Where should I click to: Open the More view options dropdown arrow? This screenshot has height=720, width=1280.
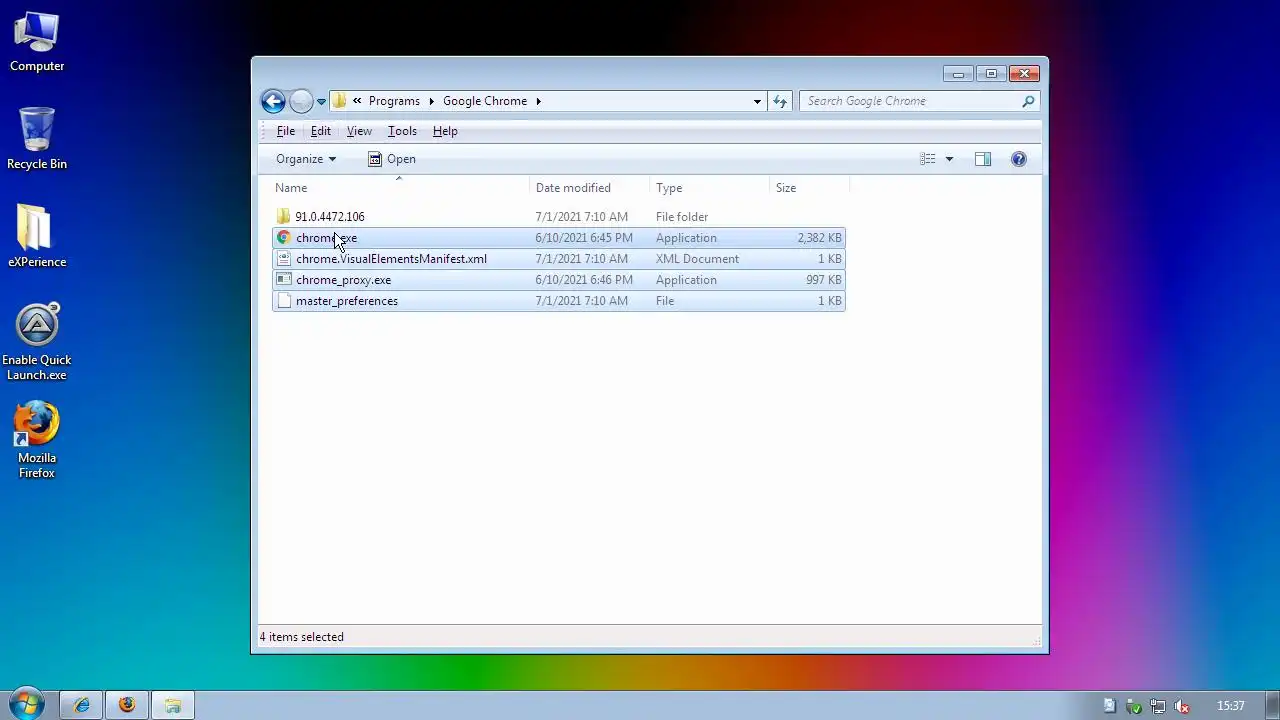pyautogui.click(x=949, y=159)
